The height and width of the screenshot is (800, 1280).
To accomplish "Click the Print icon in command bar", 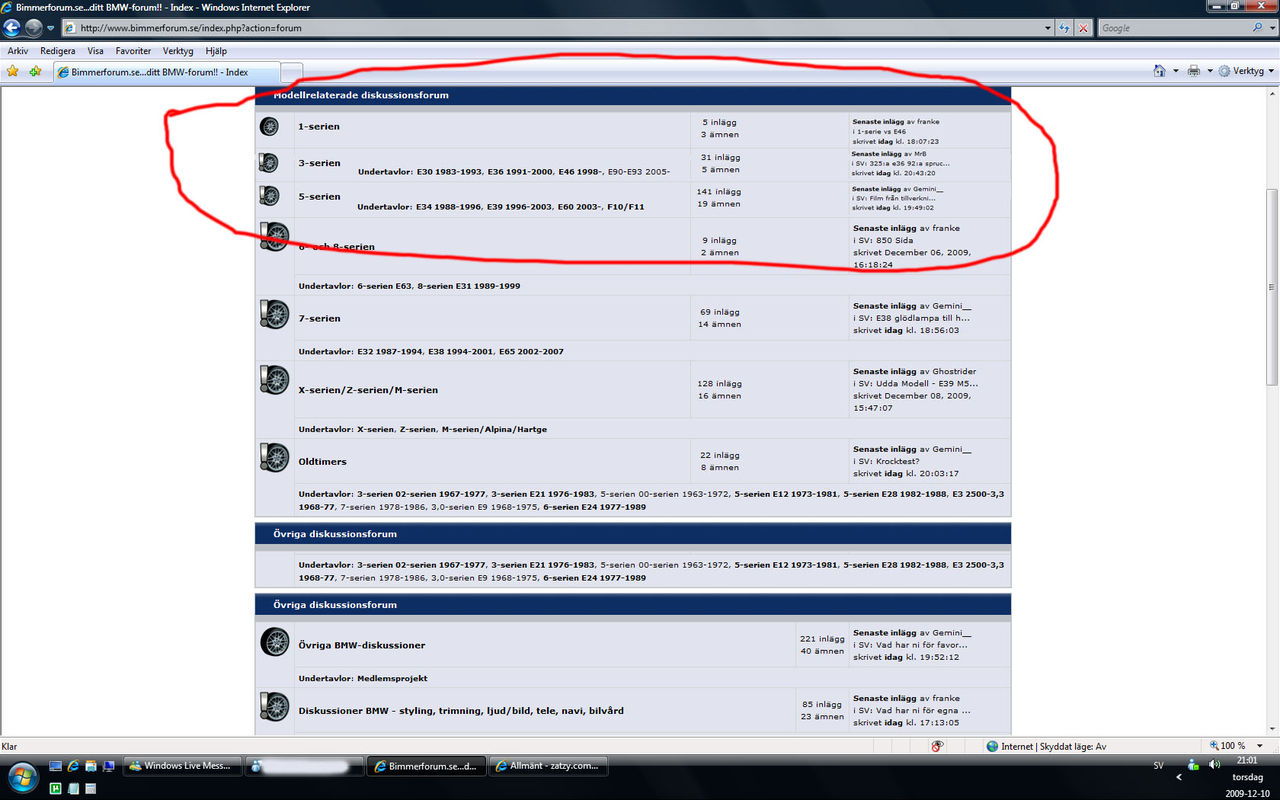I will [x=1193, y=71].
